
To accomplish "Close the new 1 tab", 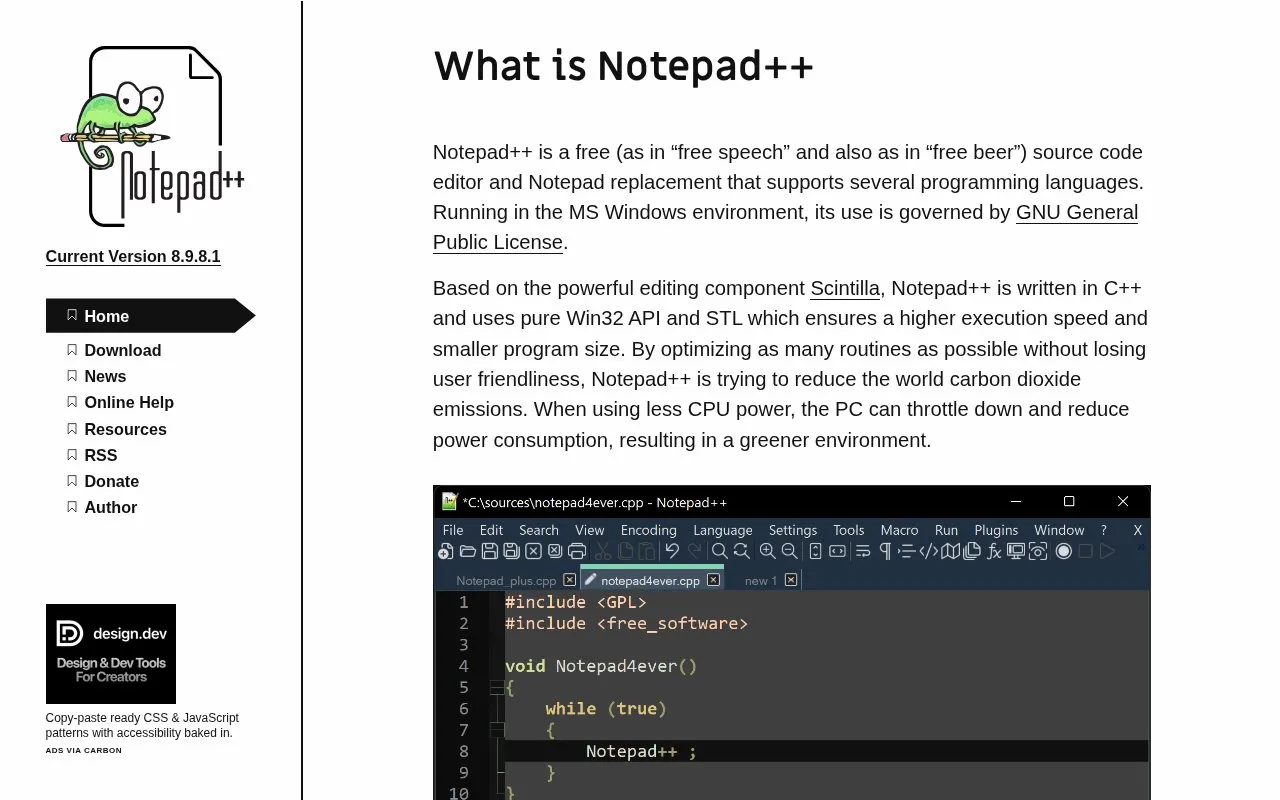I will point(791,580).
